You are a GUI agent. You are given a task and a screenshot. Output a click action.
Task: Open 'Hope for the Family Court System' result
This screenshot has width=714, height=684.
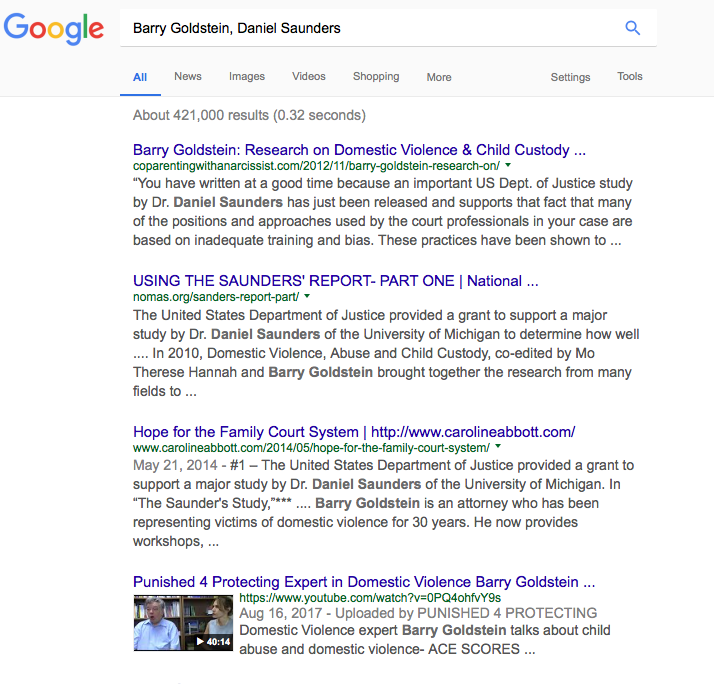click(x=354, y=432)
